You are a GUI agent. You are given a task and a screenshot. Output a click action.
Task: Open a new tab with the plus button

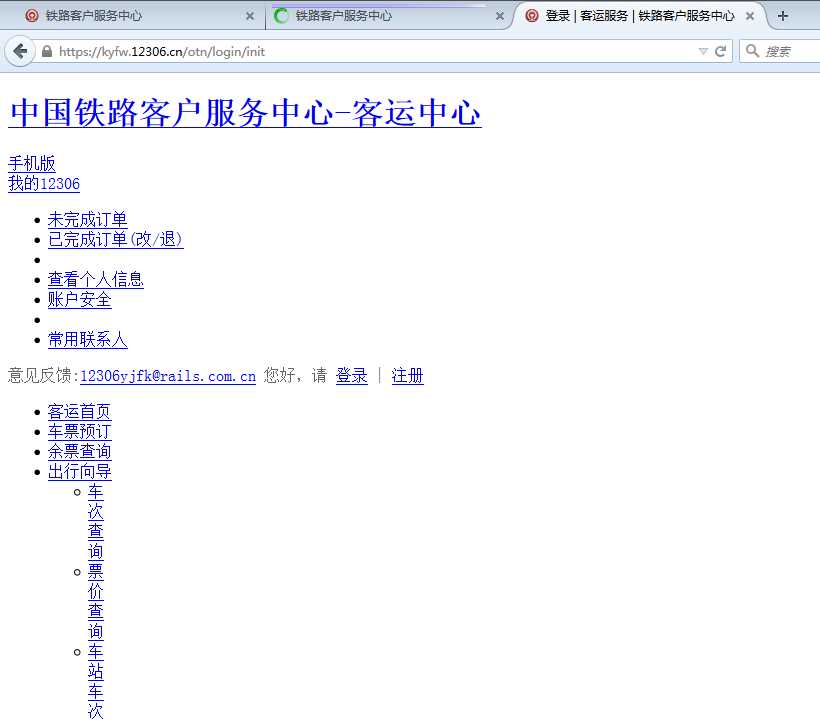pyautogui.click(x=782, y=16)
